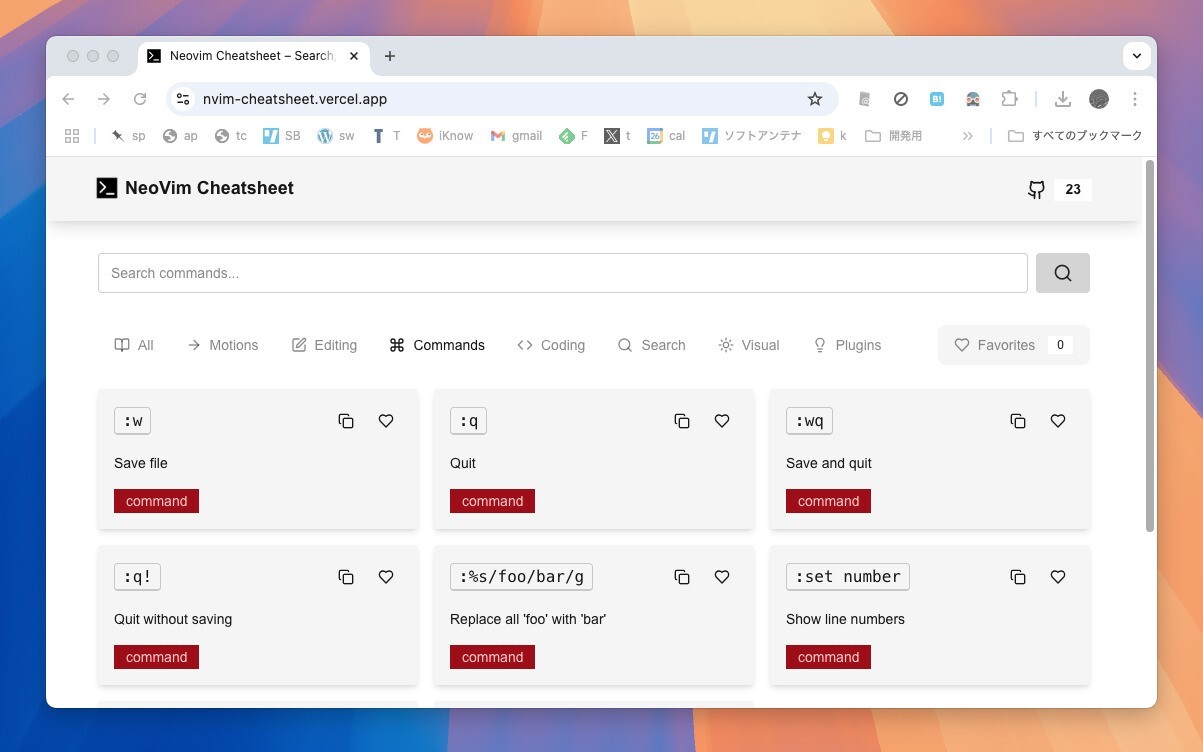Screen dimensions: 1203x752
Task: Open the SB bookmark
Action: coord(281,136)
